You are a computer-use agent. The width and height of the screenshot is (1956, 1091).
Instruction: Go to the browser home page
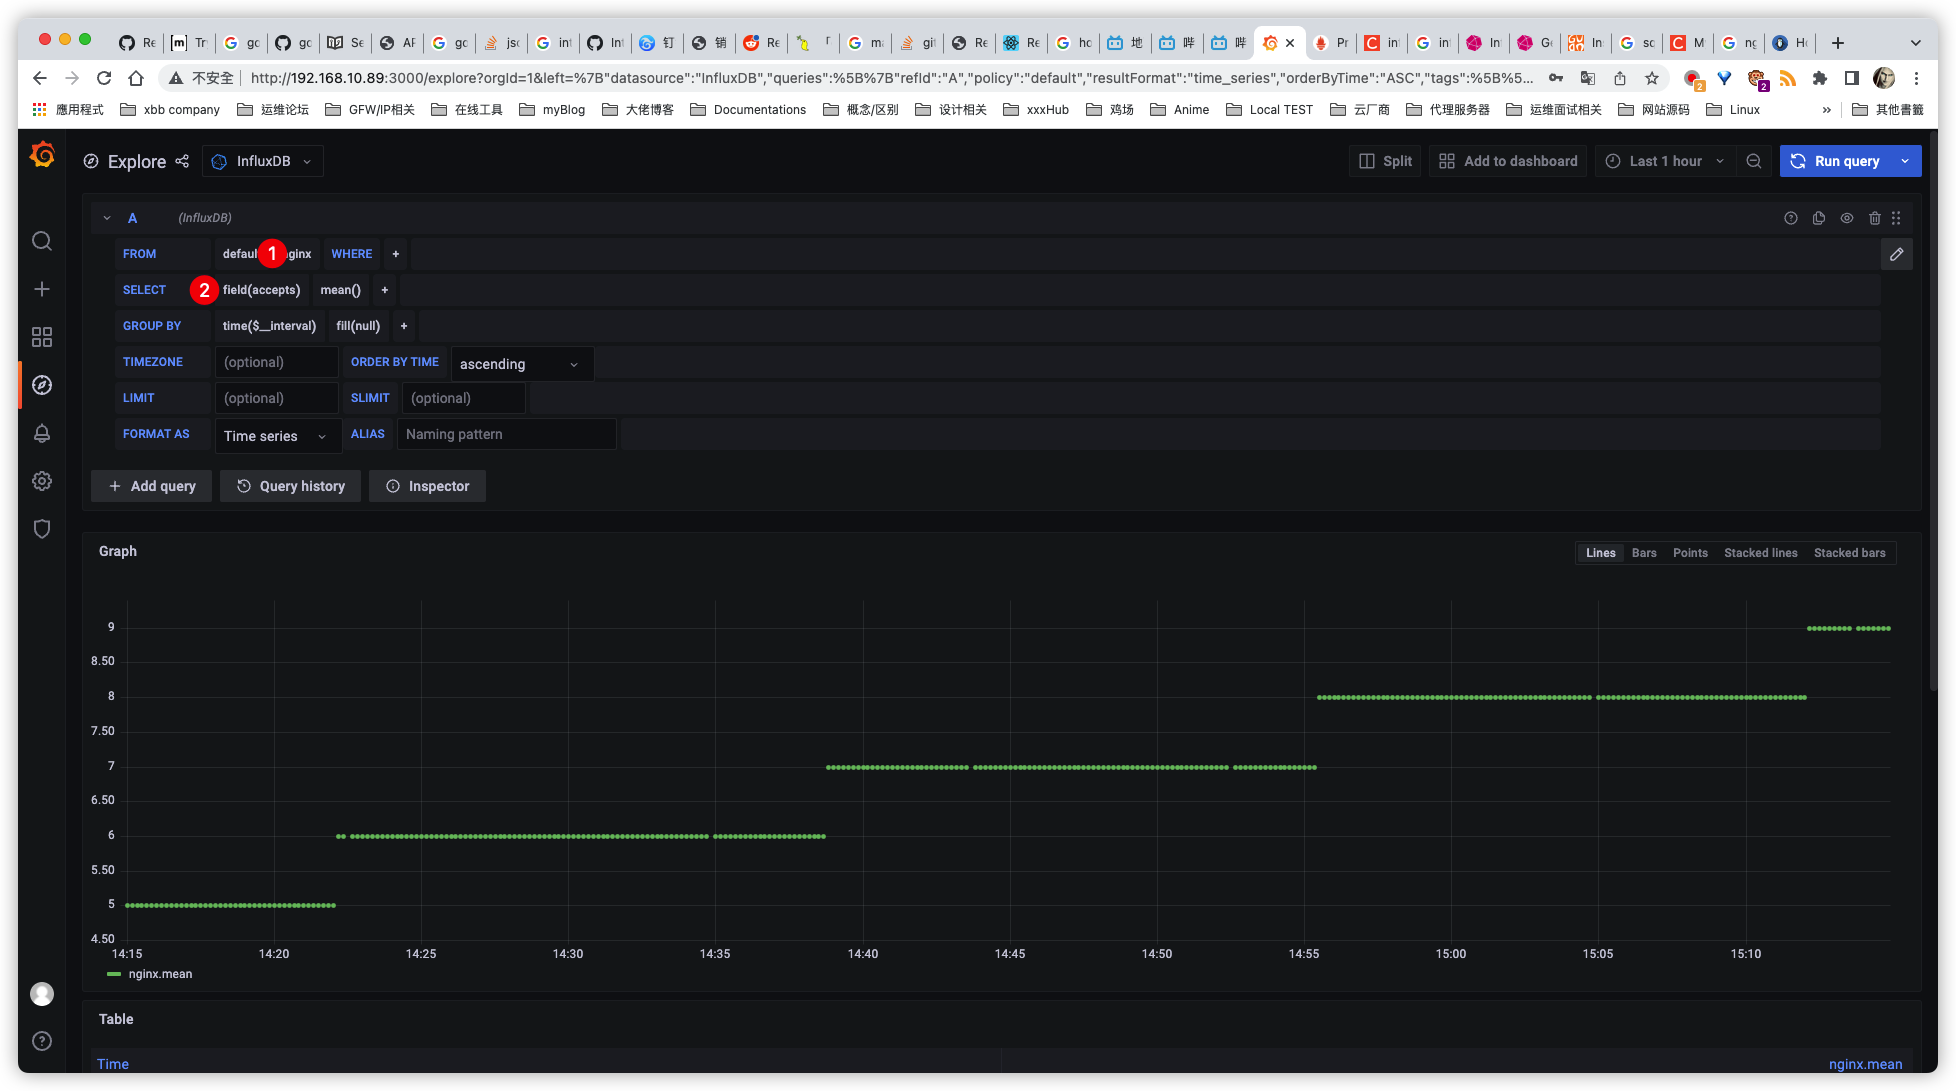pyautogui.click(x=136, y=78)
